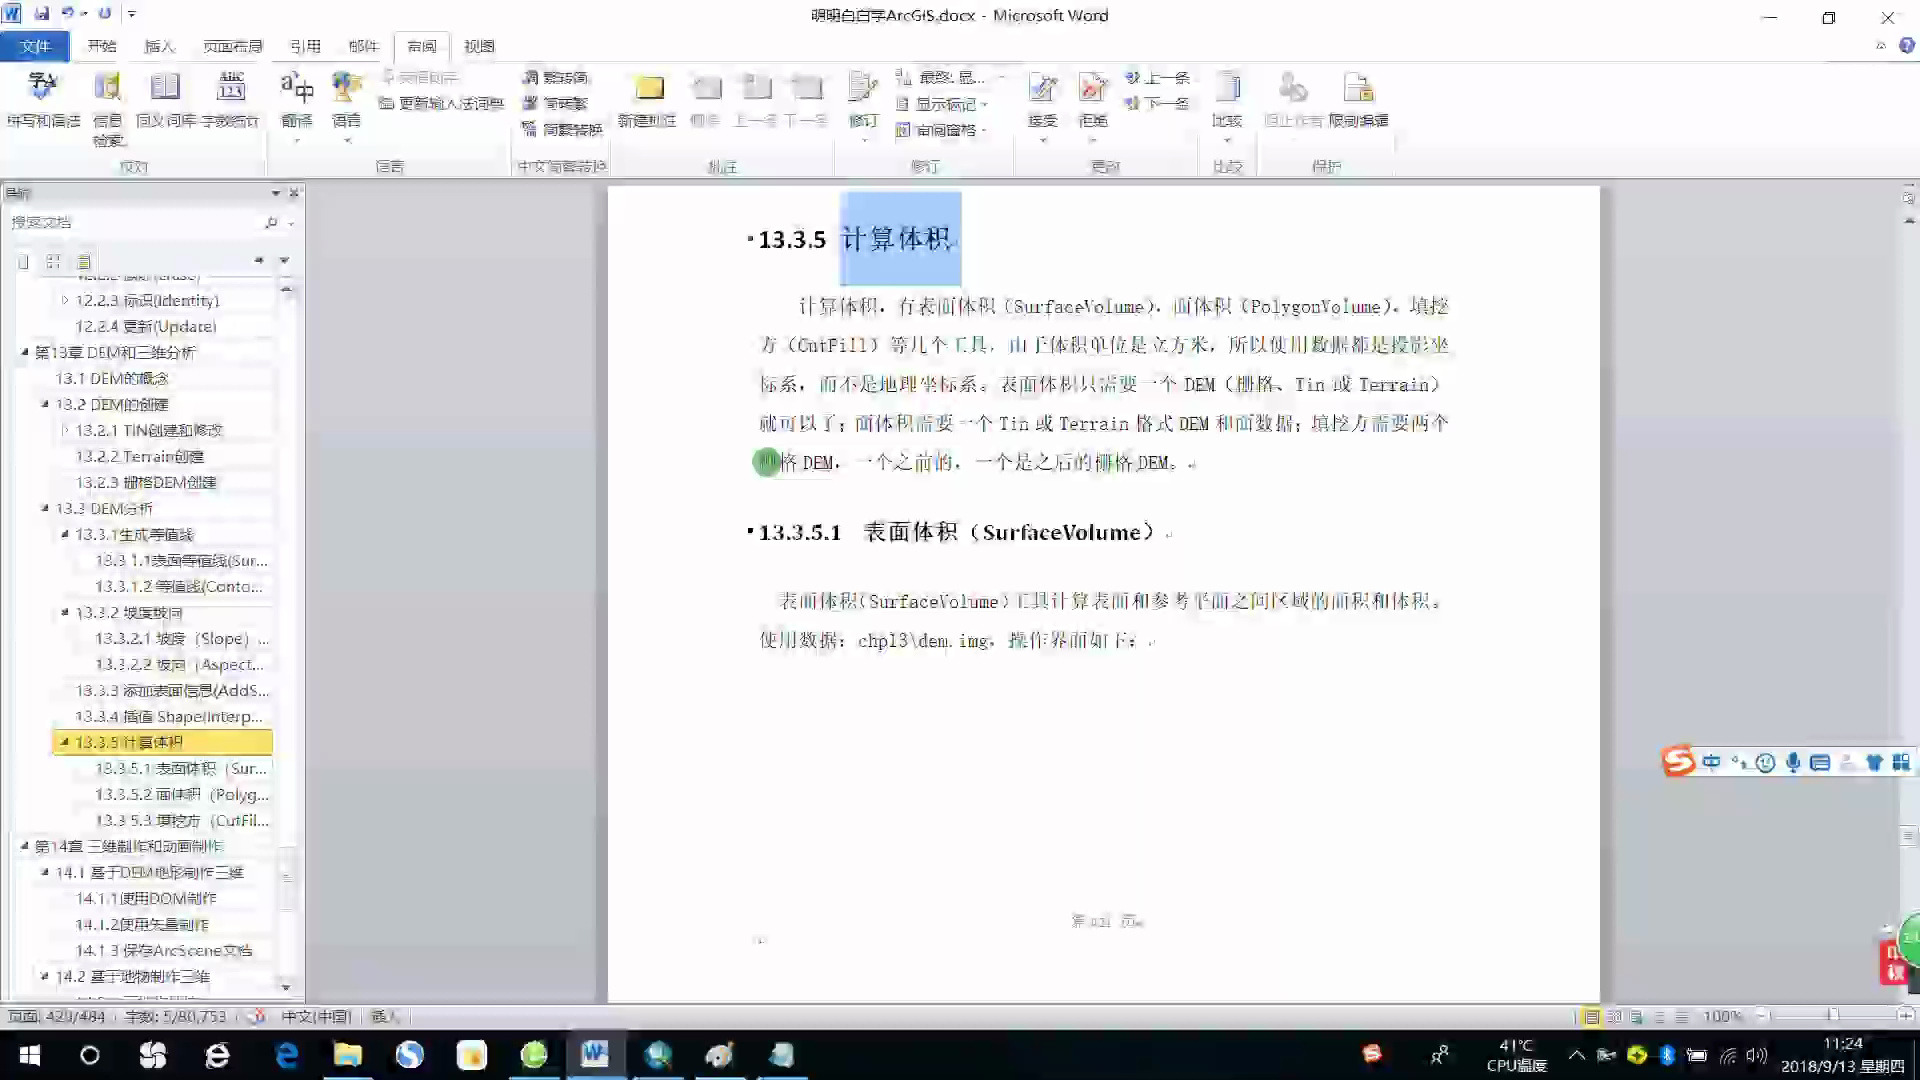Viewport: 1920px width, 1080px height.
Task: Open the 限制编辑 restrict editing pane
Action: tap(1358, 100)
